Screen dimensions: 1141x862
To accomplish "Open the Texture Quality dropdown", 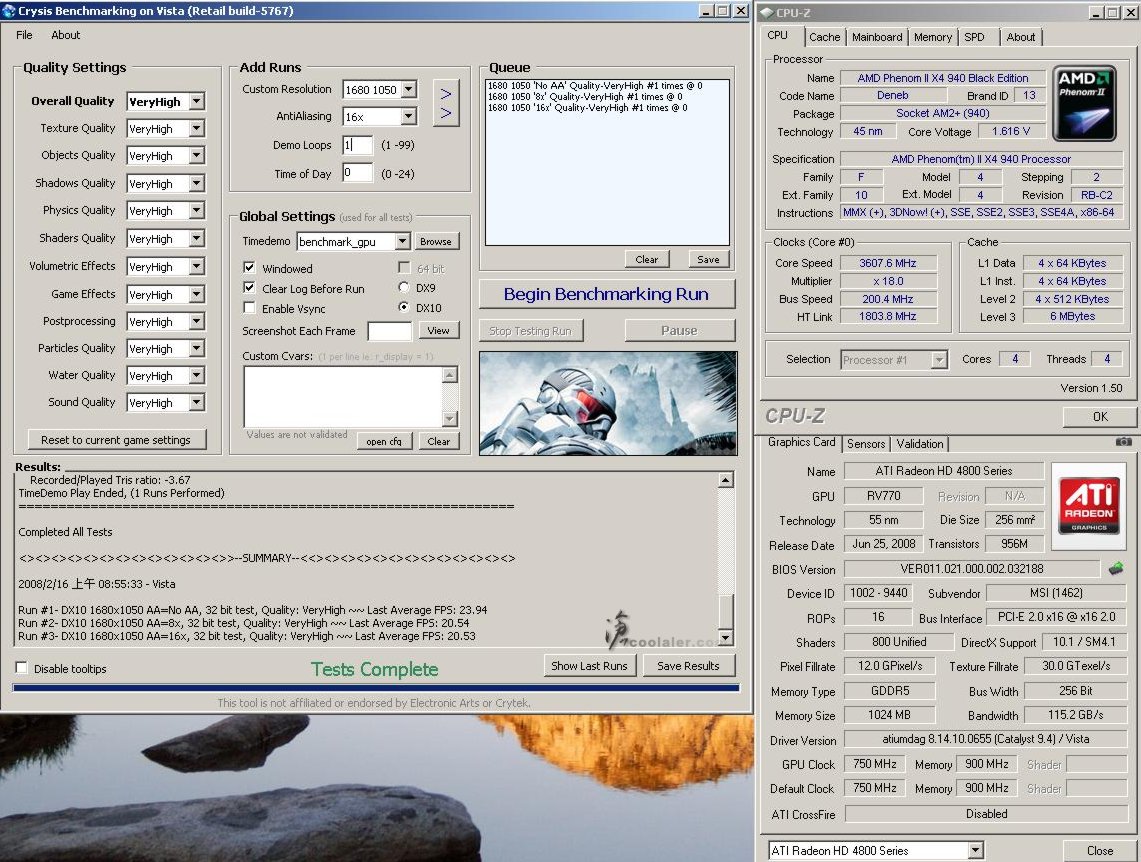I will click(196, 129).
